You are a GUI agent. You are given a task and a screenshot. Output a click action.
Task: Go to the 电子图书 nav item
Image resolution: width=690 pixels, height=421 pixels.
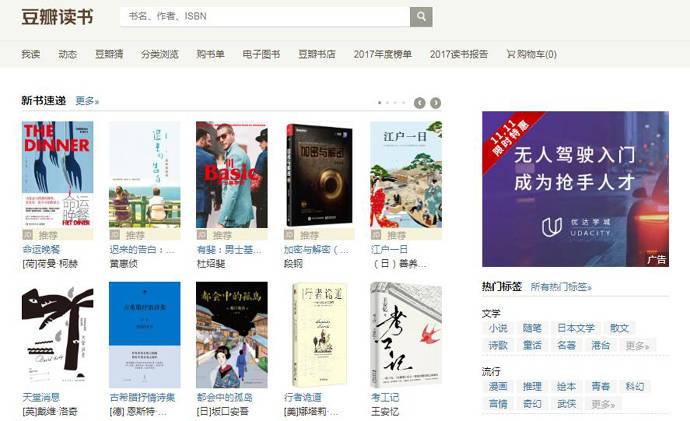(x=261, y=54)
